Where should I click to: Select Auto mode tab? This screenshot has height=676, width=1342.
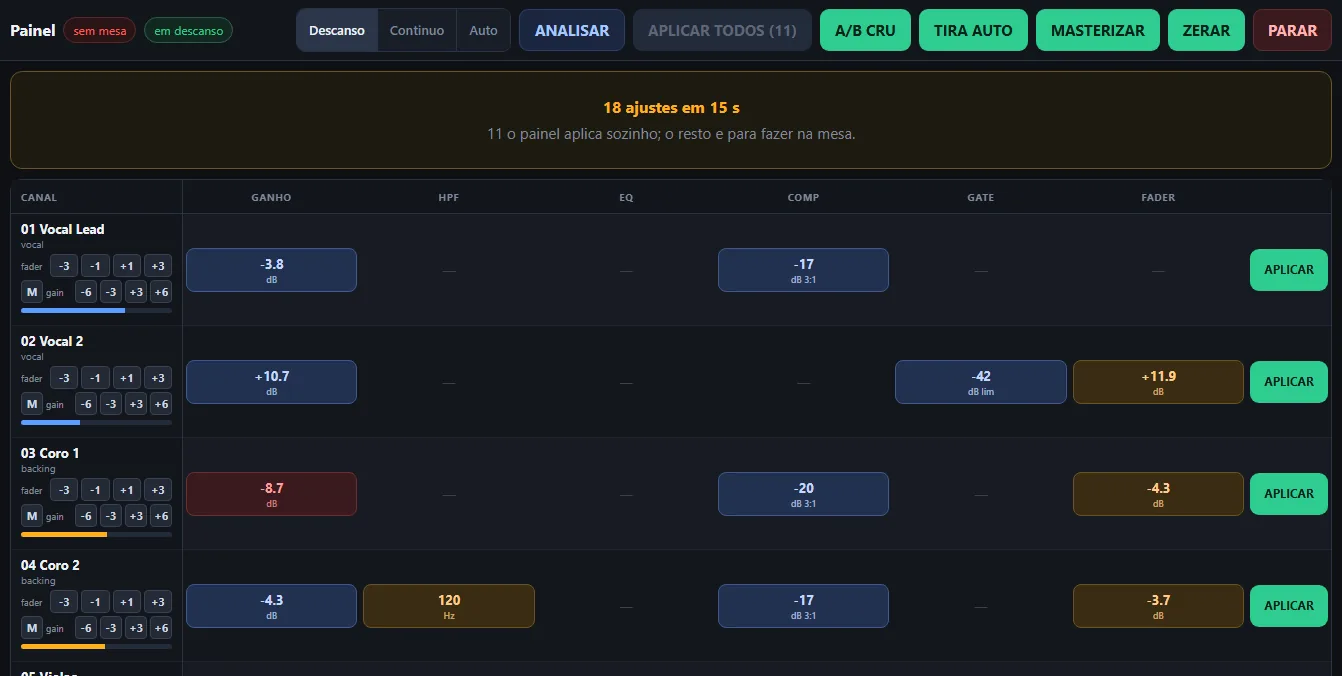tap(483, 30)
